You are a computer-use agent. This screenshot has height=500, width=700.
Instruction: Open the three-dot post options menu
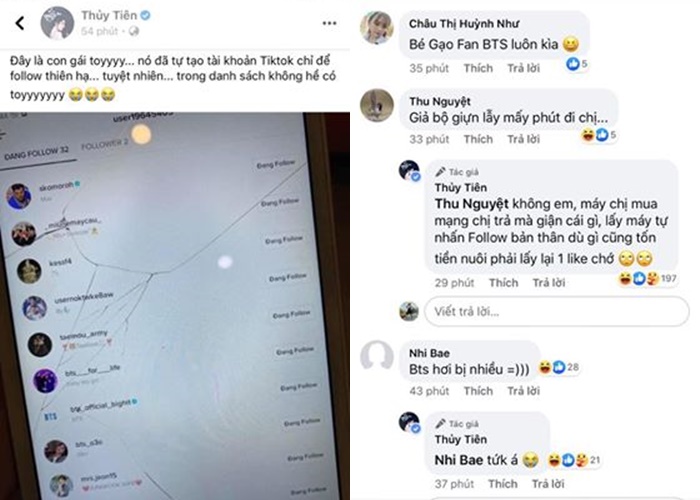(x=329, y=23)
